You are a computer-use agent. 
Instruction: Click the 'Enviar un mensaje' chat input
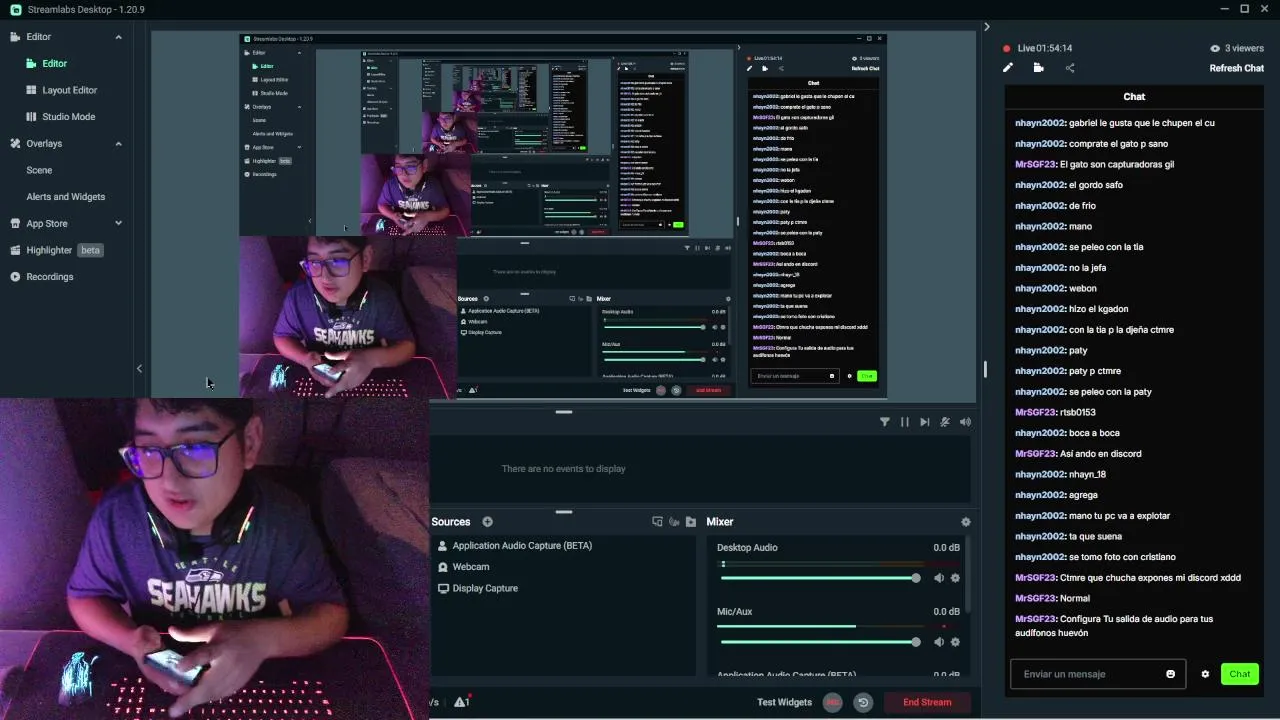tap(1088, 674)
